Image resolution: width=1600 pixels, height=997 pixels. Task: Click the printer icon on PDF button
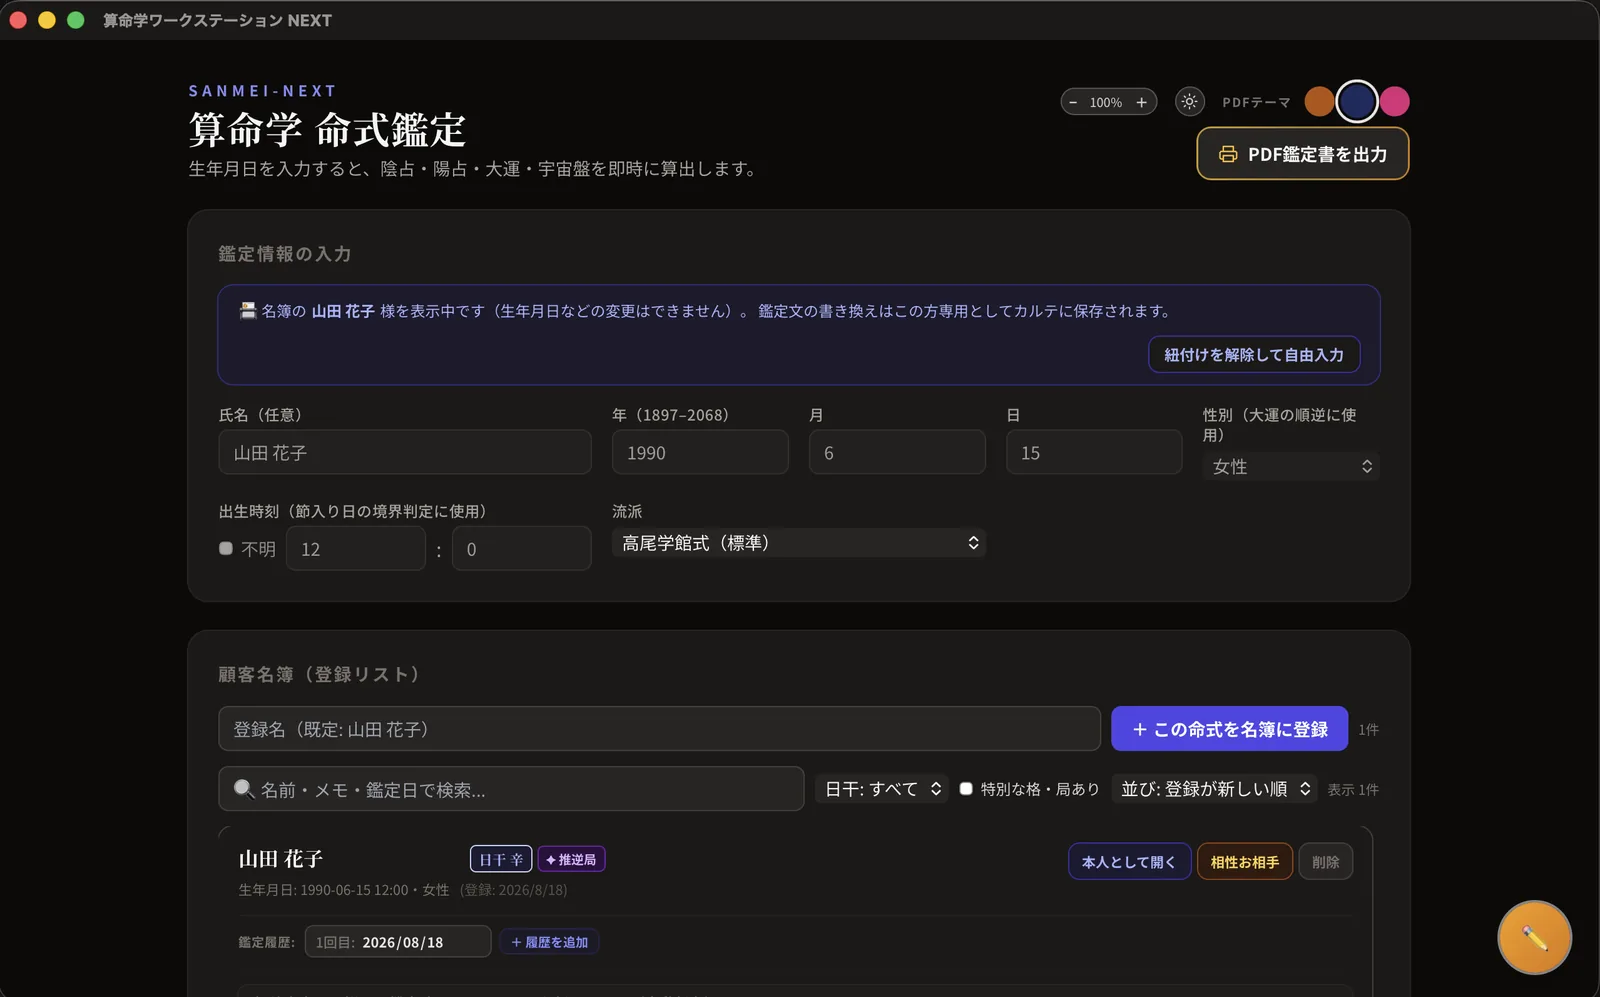point(1228,154)
